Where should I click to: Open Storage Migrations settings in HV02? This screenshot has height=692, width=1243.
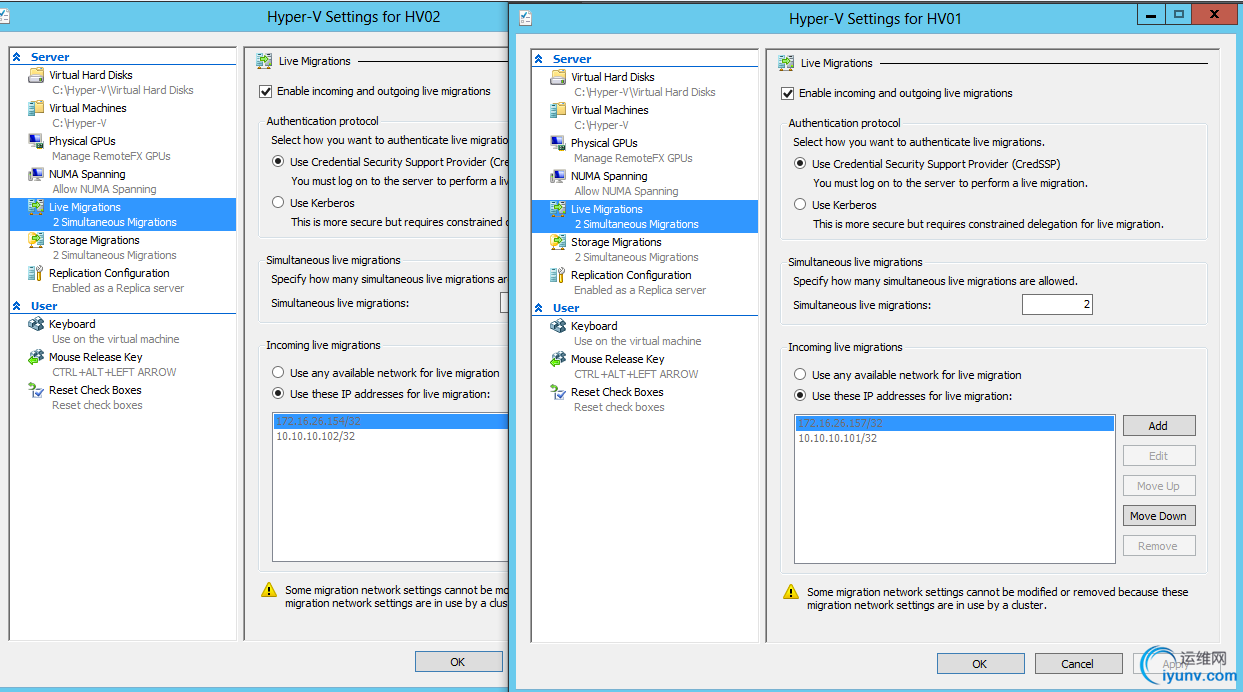click(x=123, y=247)
